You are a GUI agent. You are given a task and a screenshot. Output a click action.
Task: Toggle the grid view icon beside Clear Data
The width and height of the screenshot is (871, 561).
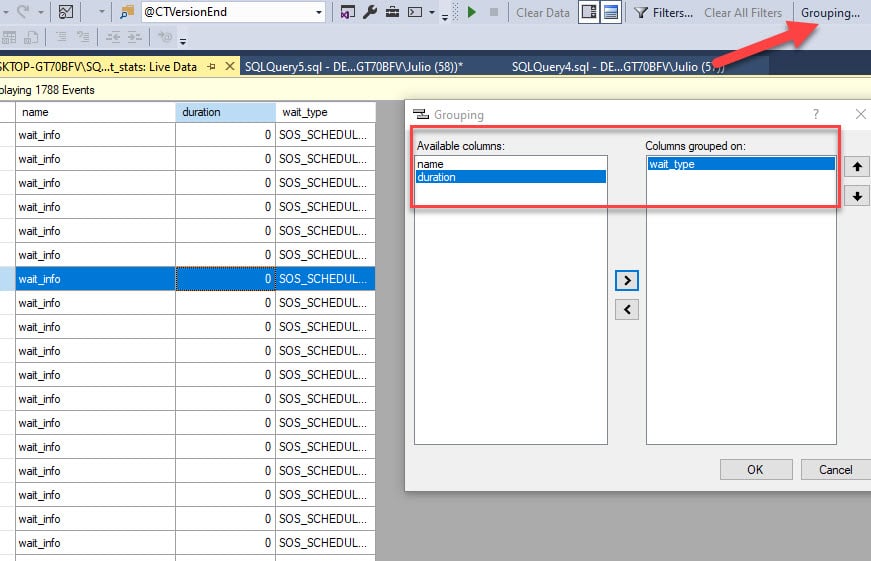pyautogui.click(x=610, y=12)
